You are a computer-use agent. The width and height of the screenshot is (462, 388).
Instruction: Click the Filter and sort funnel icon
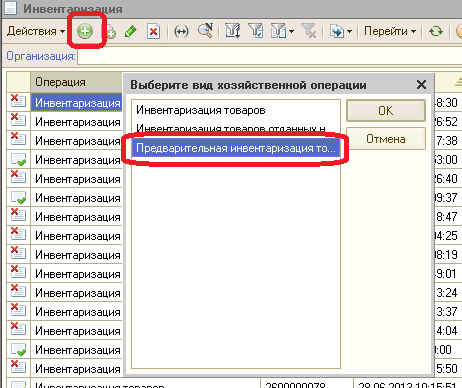click(x=232, y=31)
